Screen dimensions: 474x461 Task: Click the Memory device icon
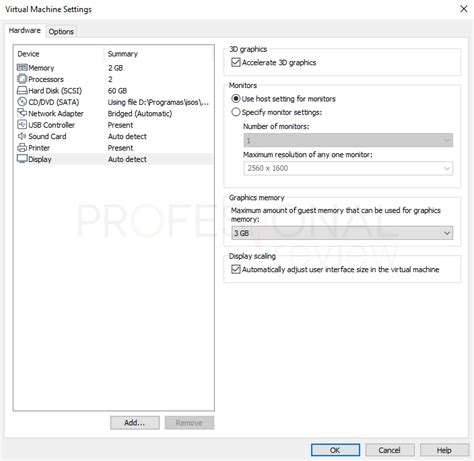22,68
